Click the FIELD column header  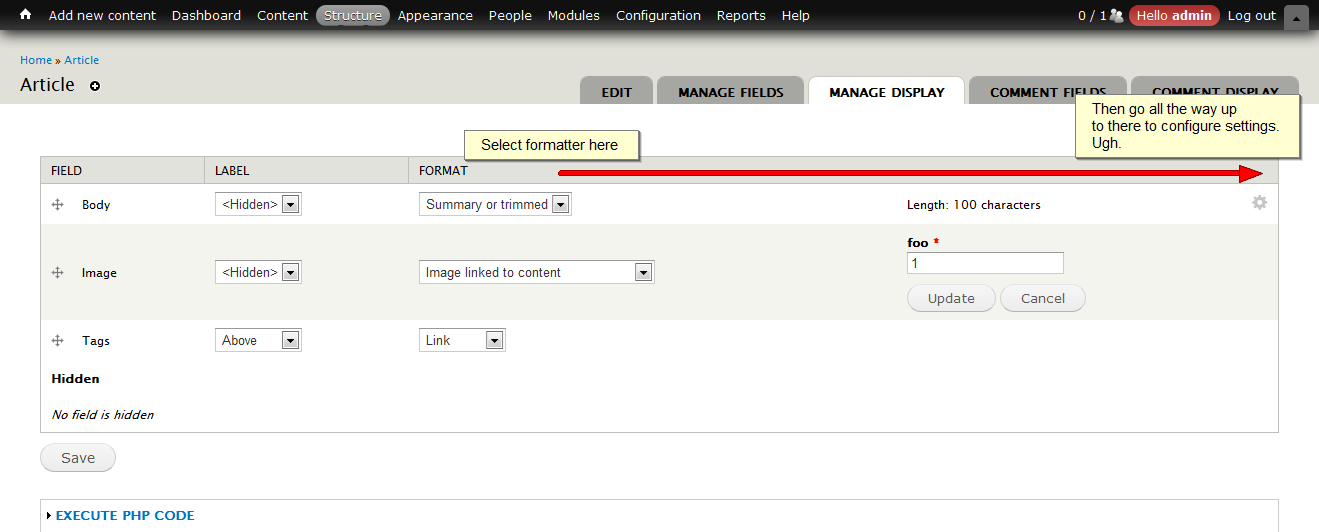pos(67,171)
